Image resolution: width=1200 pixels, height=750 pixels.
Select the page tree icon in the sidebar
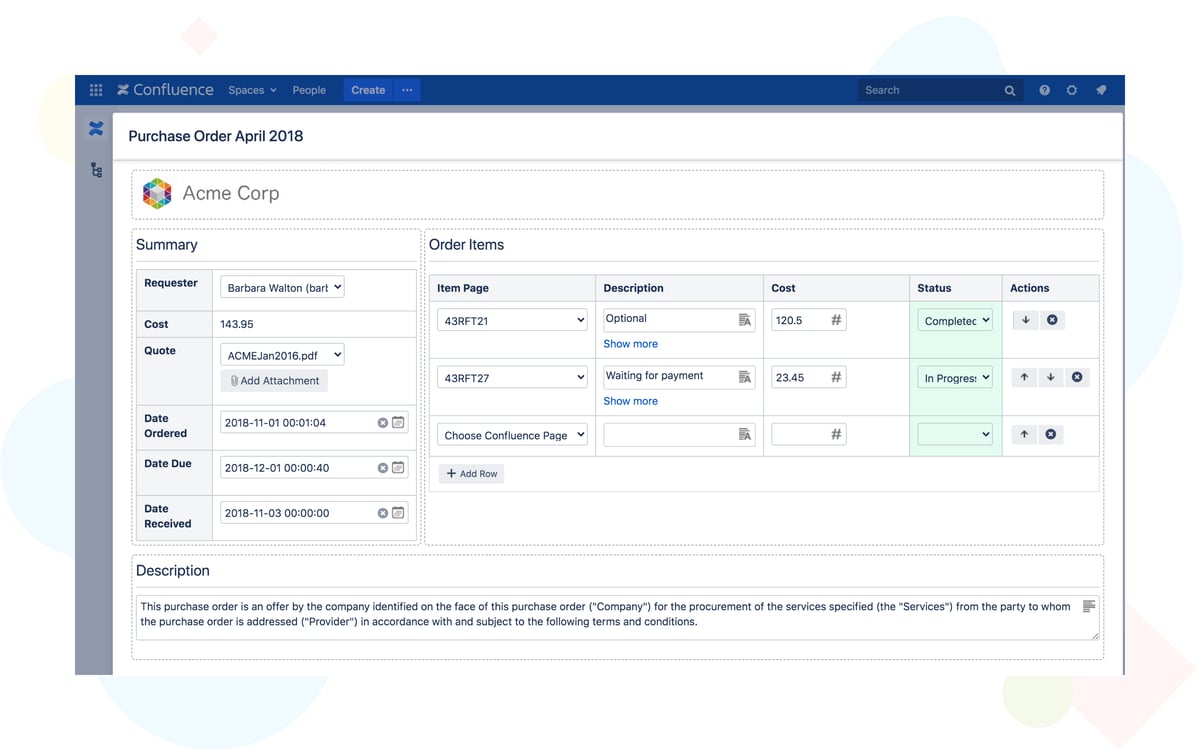(95, 169)
